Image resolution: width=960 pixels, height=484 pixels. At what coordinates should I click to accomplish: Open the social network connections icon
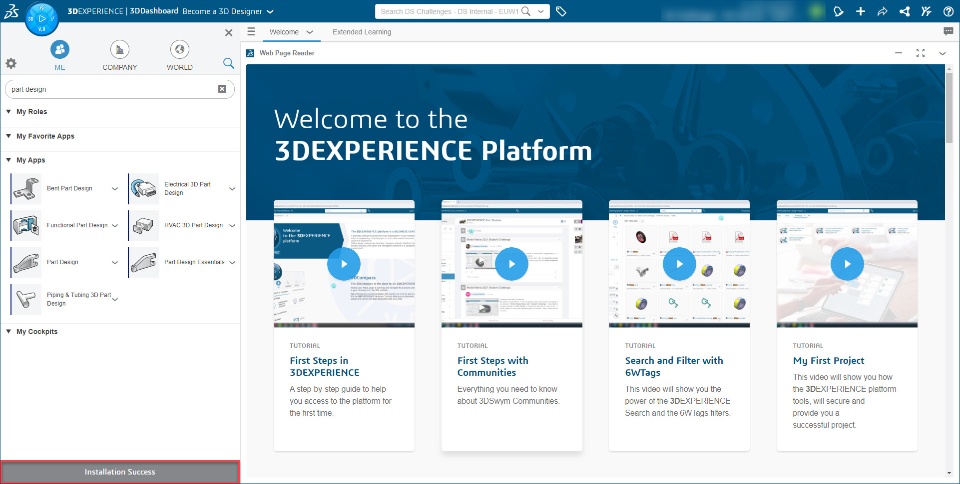coord(904,11)
